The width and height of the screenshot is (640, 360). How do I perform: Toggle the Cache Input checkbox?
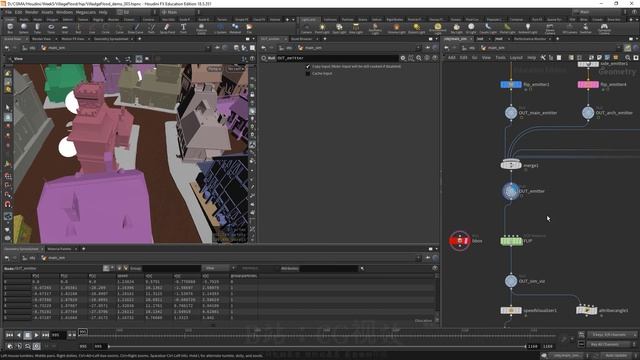pos(308,73)
